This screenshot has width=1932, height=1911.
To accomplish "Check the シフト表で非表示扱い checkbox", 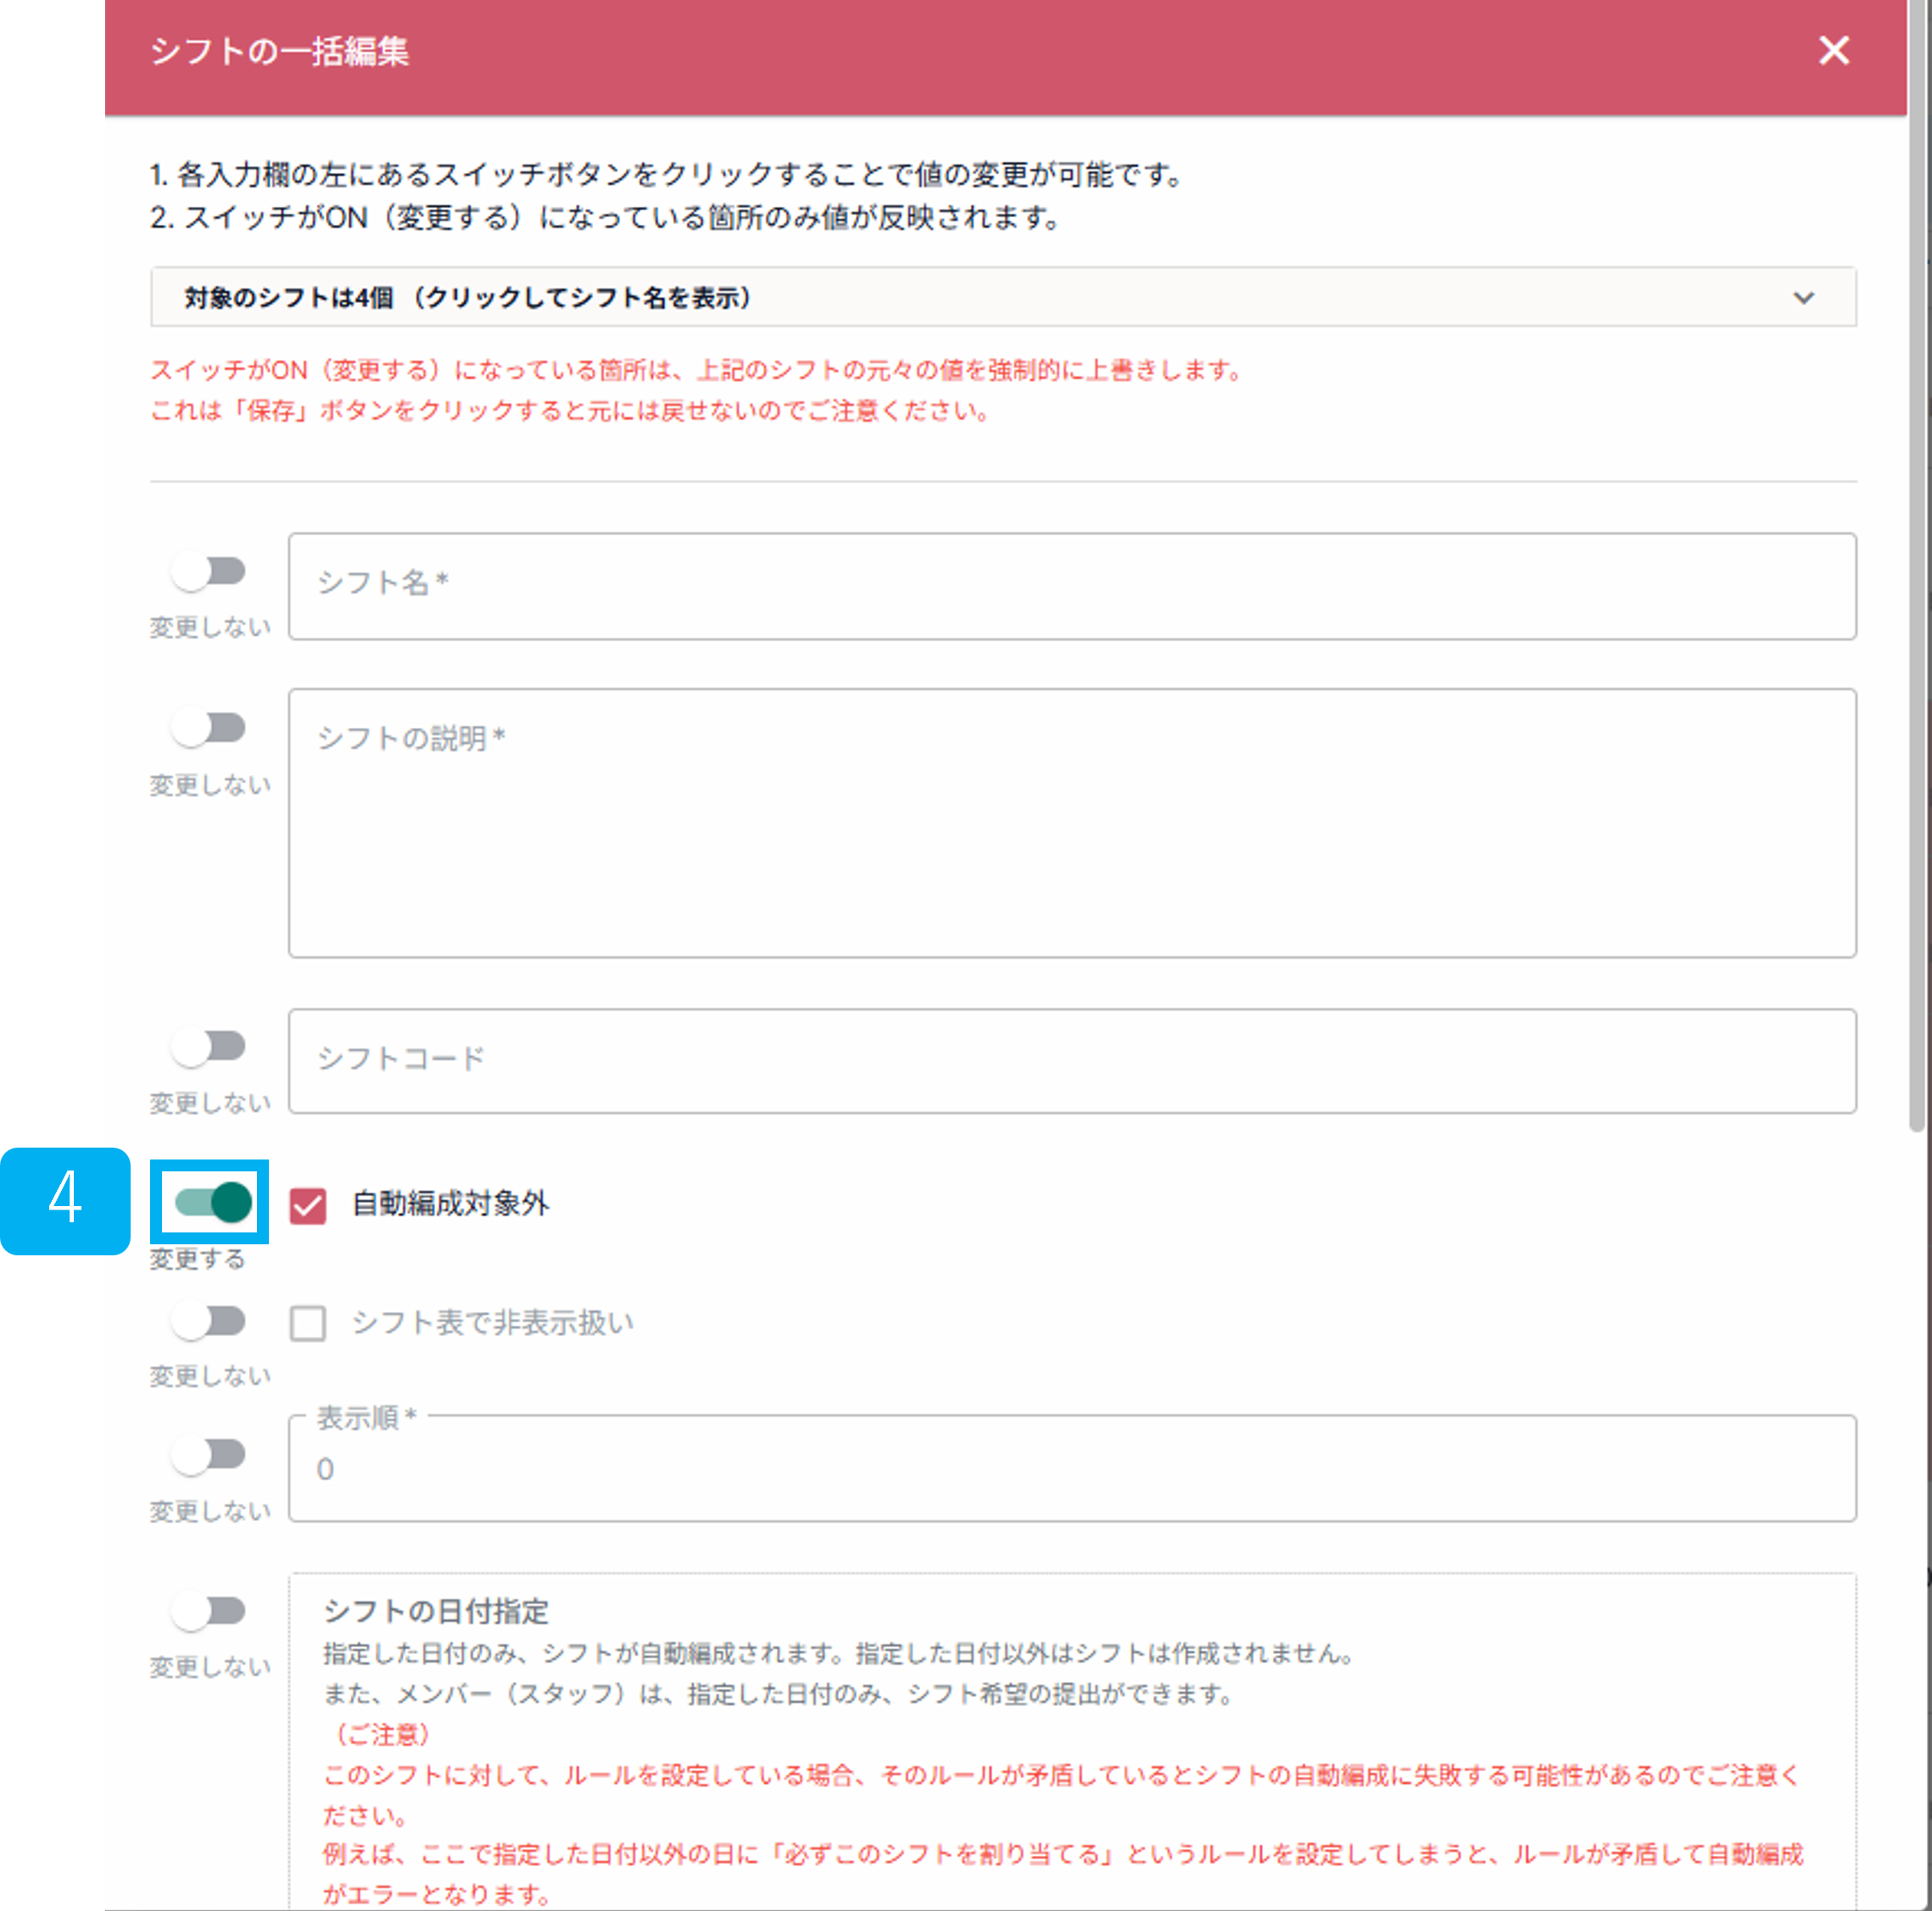I will pyautogui.click(x=307, y=1322).
